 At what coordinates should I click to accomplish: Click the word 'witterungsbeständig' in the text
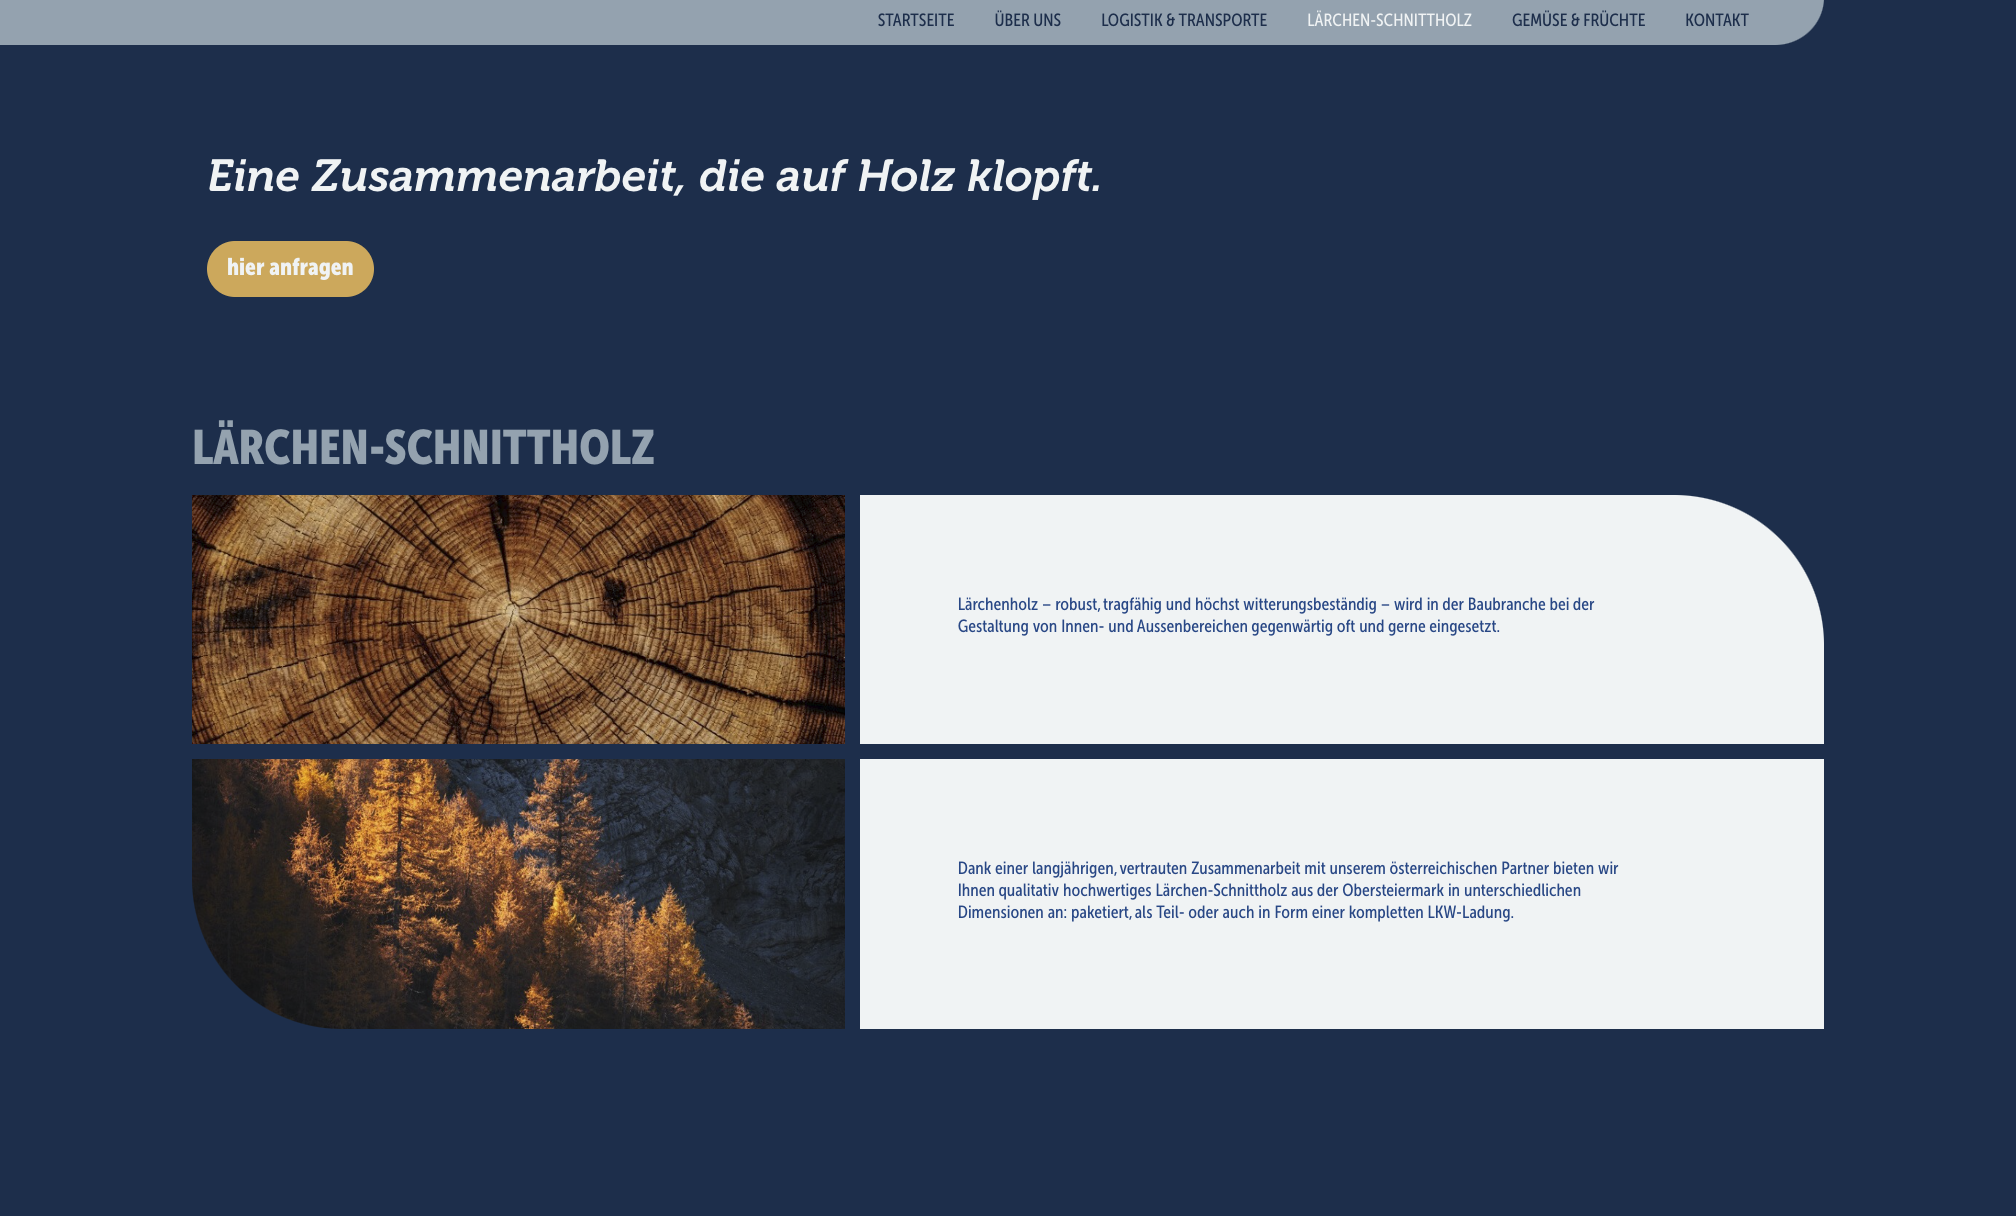tap(1309, 604)
